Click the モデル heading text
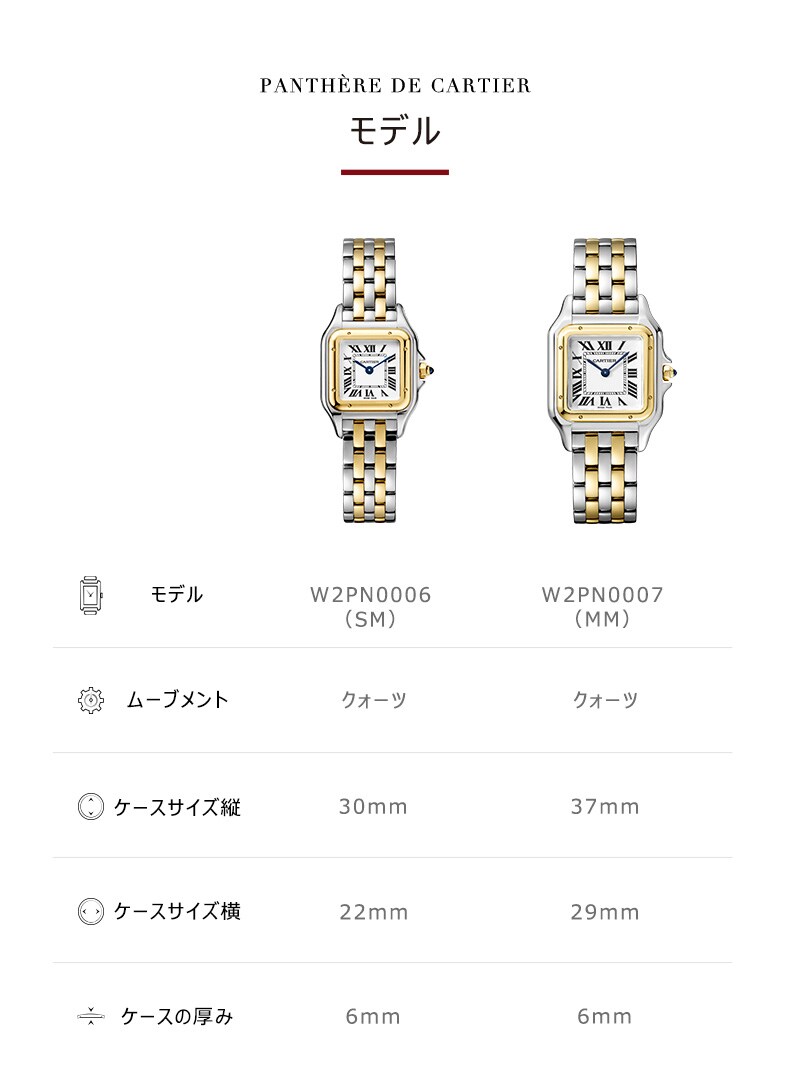 [x=395, y=131]
